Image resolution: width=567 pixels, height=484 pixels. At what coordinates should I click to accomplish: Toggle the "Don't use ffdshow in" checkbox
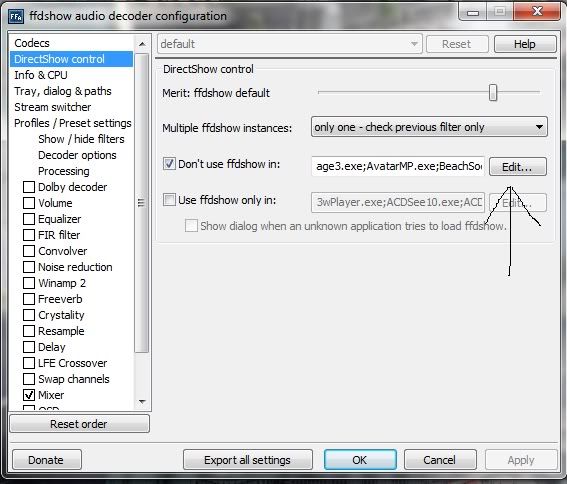click(x=169, y=164)
